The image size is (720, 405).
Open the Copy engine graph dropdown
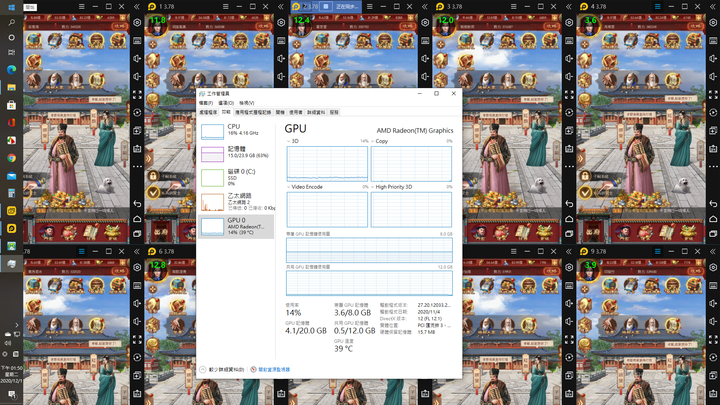click(372, 141)
